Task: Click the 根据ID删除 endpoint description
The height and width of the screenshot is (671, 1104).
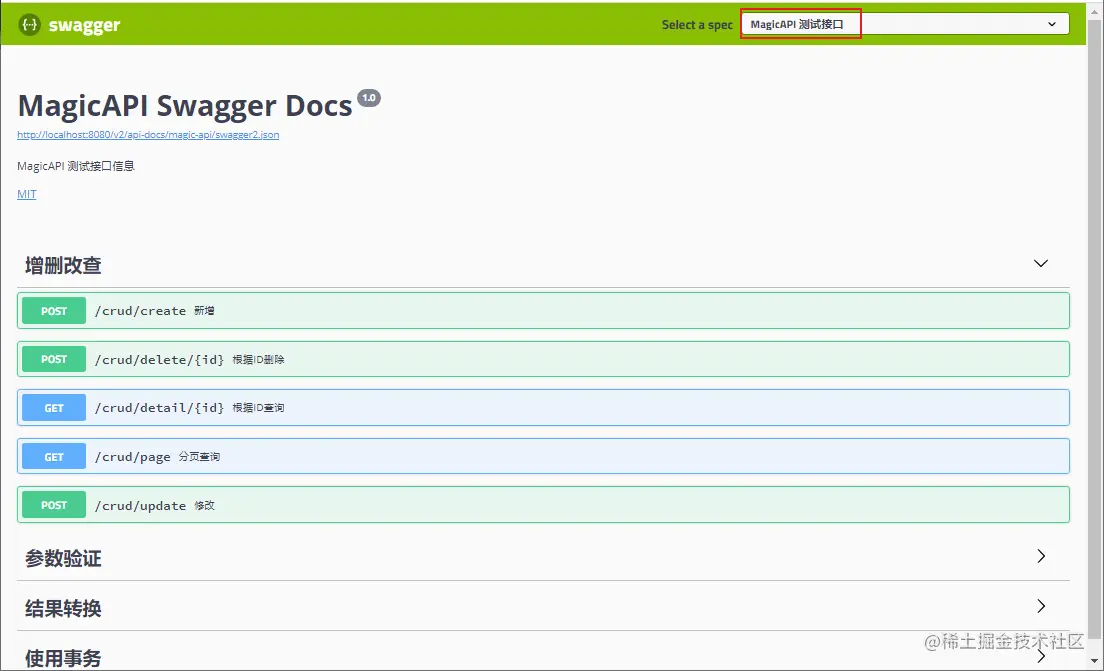Action: click(258, 360)
